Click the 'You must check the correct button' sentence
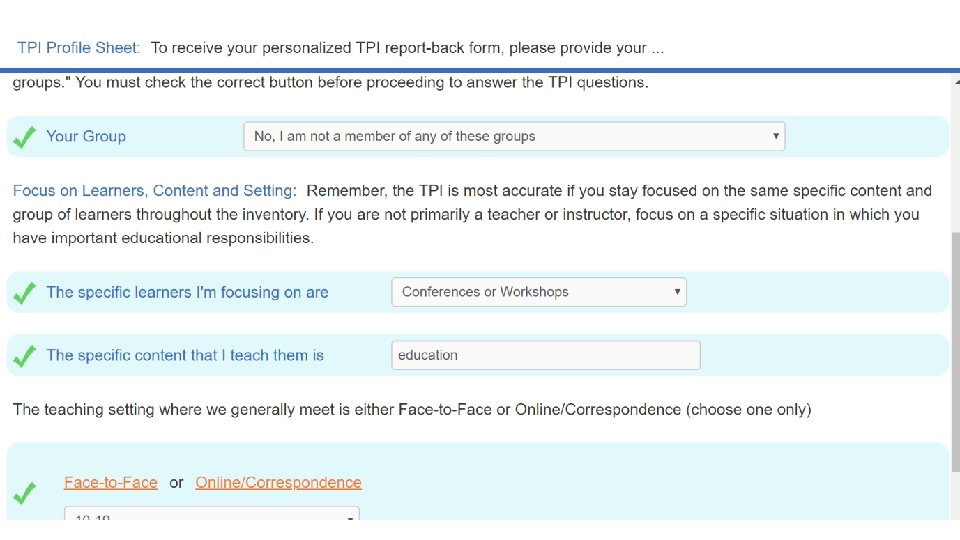960x540 pixels. pos(362,82)
